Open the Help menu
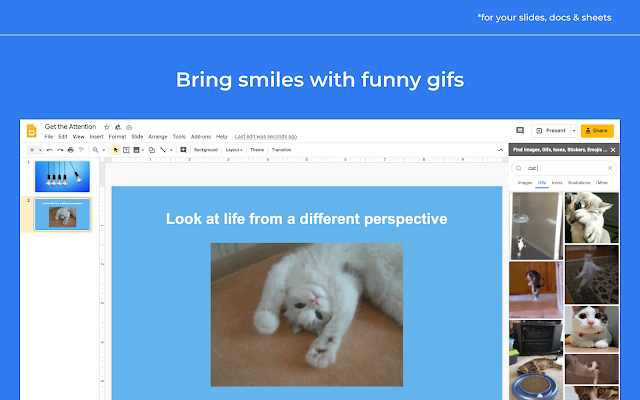This screenshot has width=640, height=400. pos(222,137)
